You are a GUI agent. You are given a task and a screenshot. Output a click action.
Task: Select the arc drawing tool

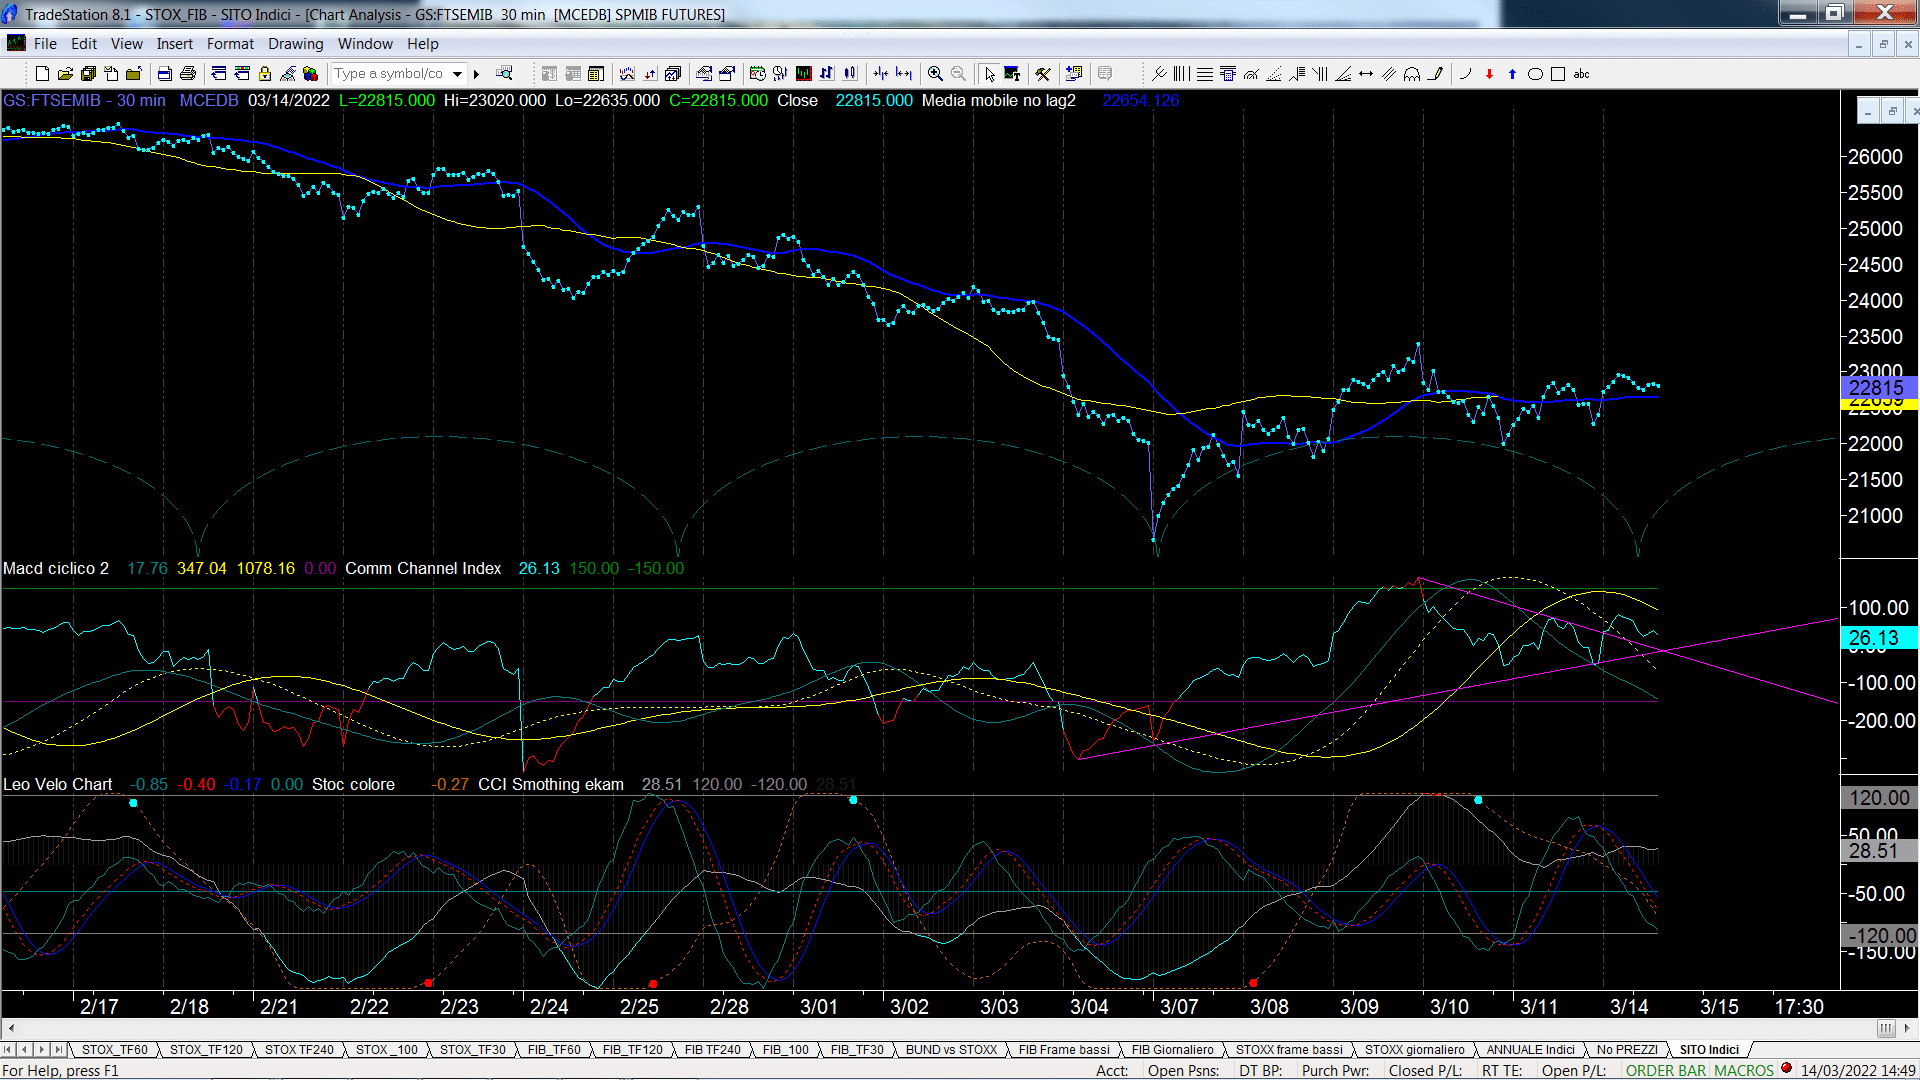[1466, 74]
